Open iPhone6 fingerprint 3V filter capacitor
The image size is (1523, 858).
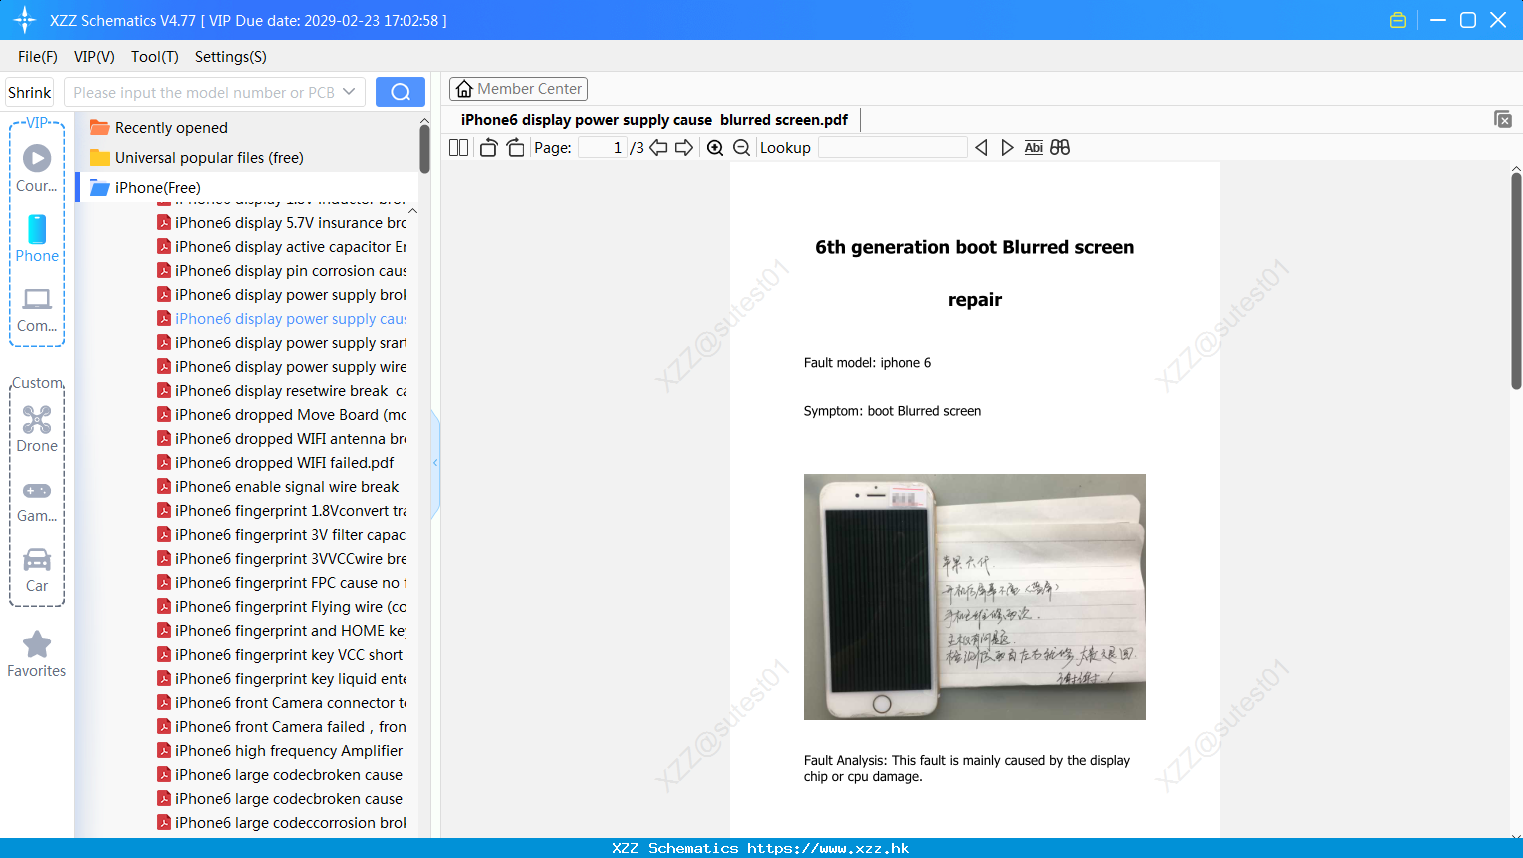tap(282, 534)
